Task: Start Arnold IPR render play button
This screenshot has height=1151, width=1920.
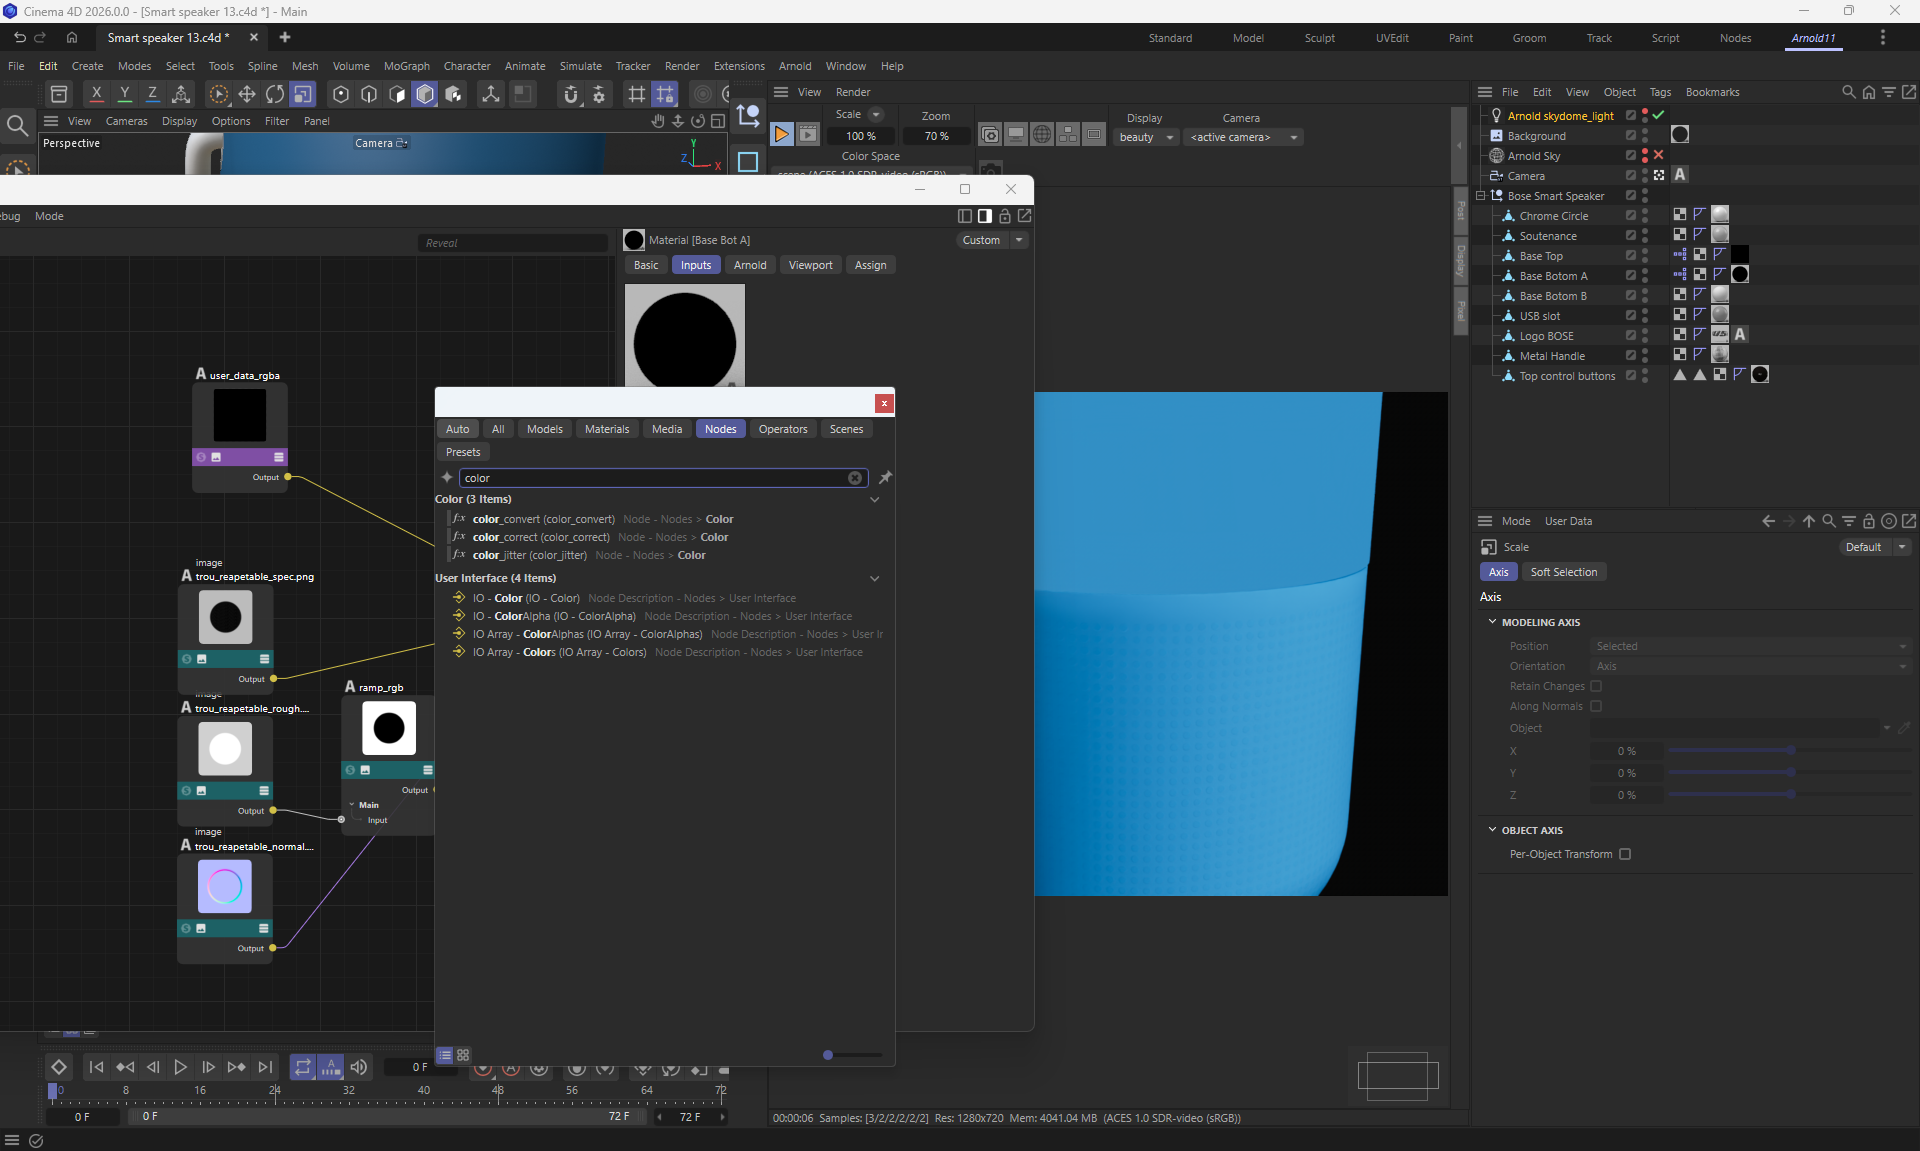Action: click(782, 134)
